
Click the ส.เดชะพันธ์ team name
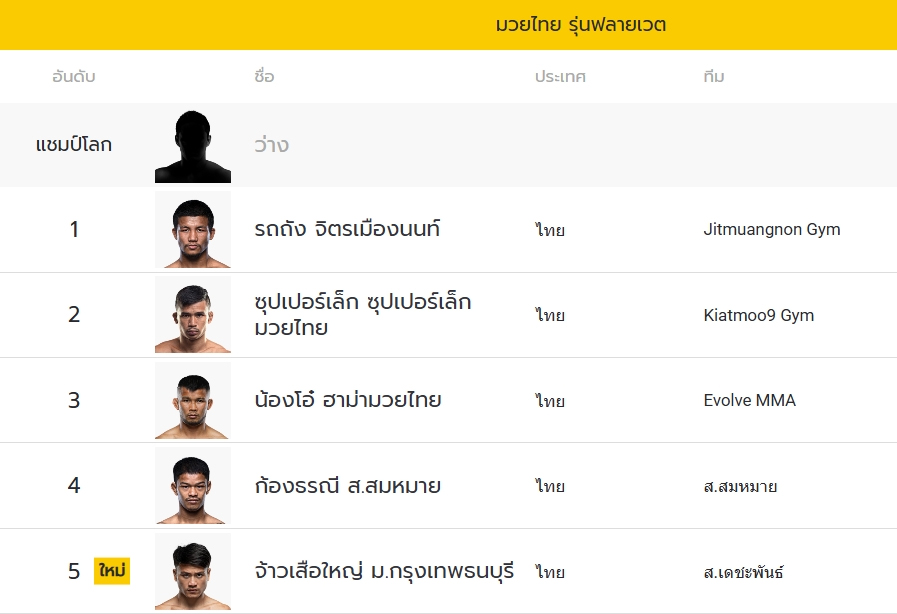coord(743,573)
